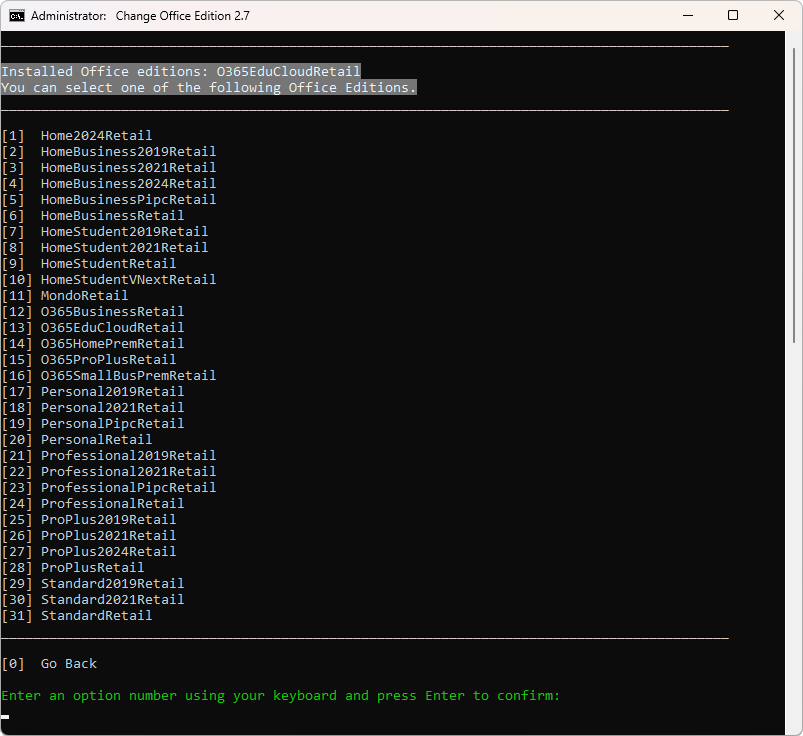This screenshot has width=803, height=736.
Task: Click the O365ProPlusRetail option text
Action: 108,360
